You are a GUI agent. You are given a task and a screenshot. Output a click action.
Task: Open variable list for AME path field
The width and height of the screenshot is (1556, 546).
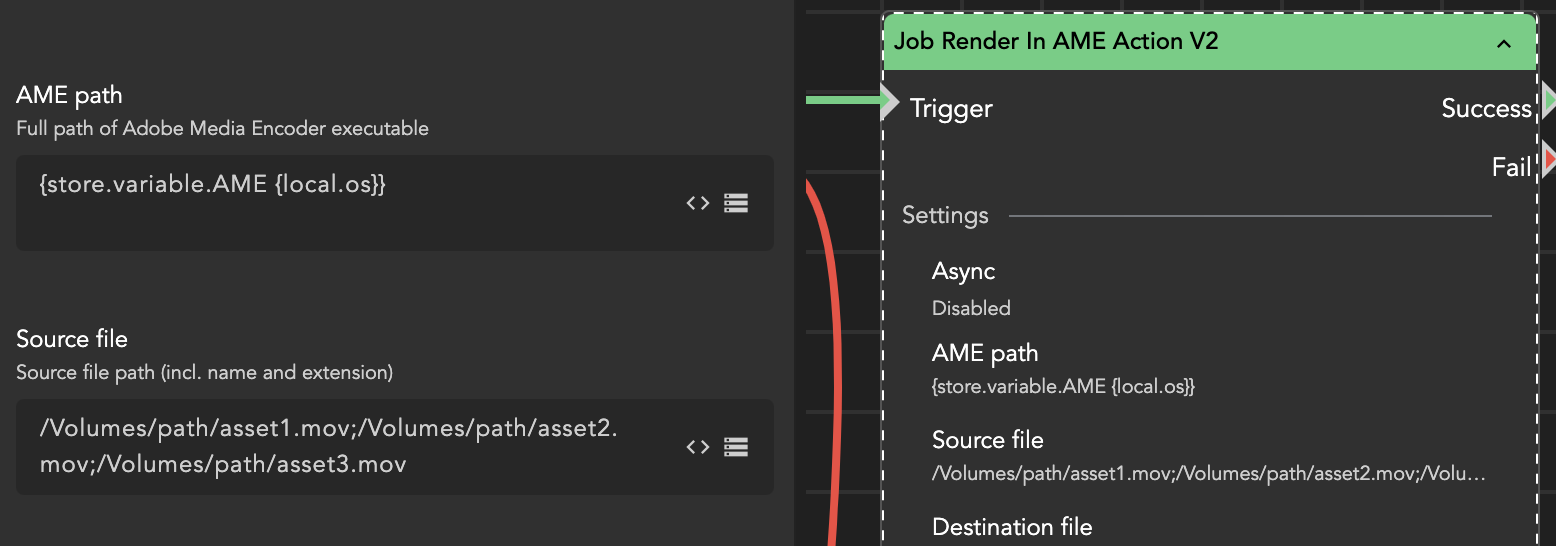[x=736, y=203]
